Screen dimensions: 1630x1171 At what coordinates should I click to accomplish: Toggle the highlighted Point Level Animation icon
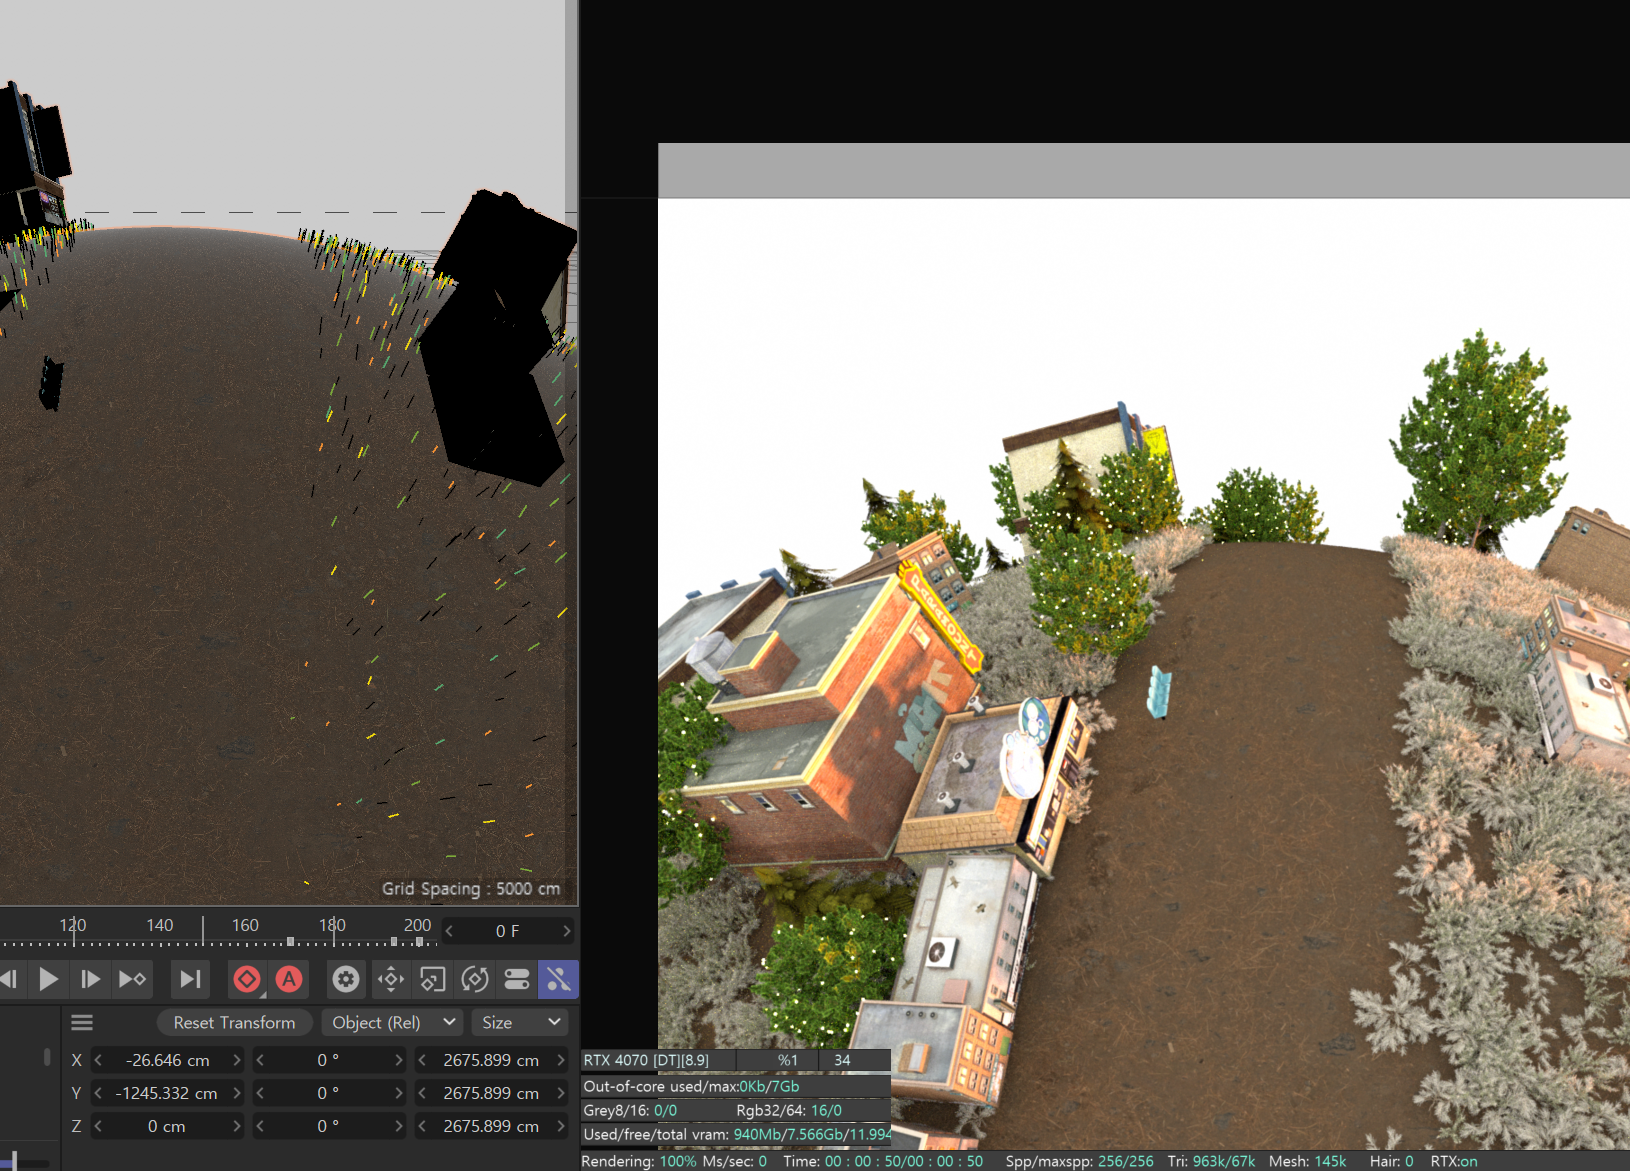coord(559,979)
